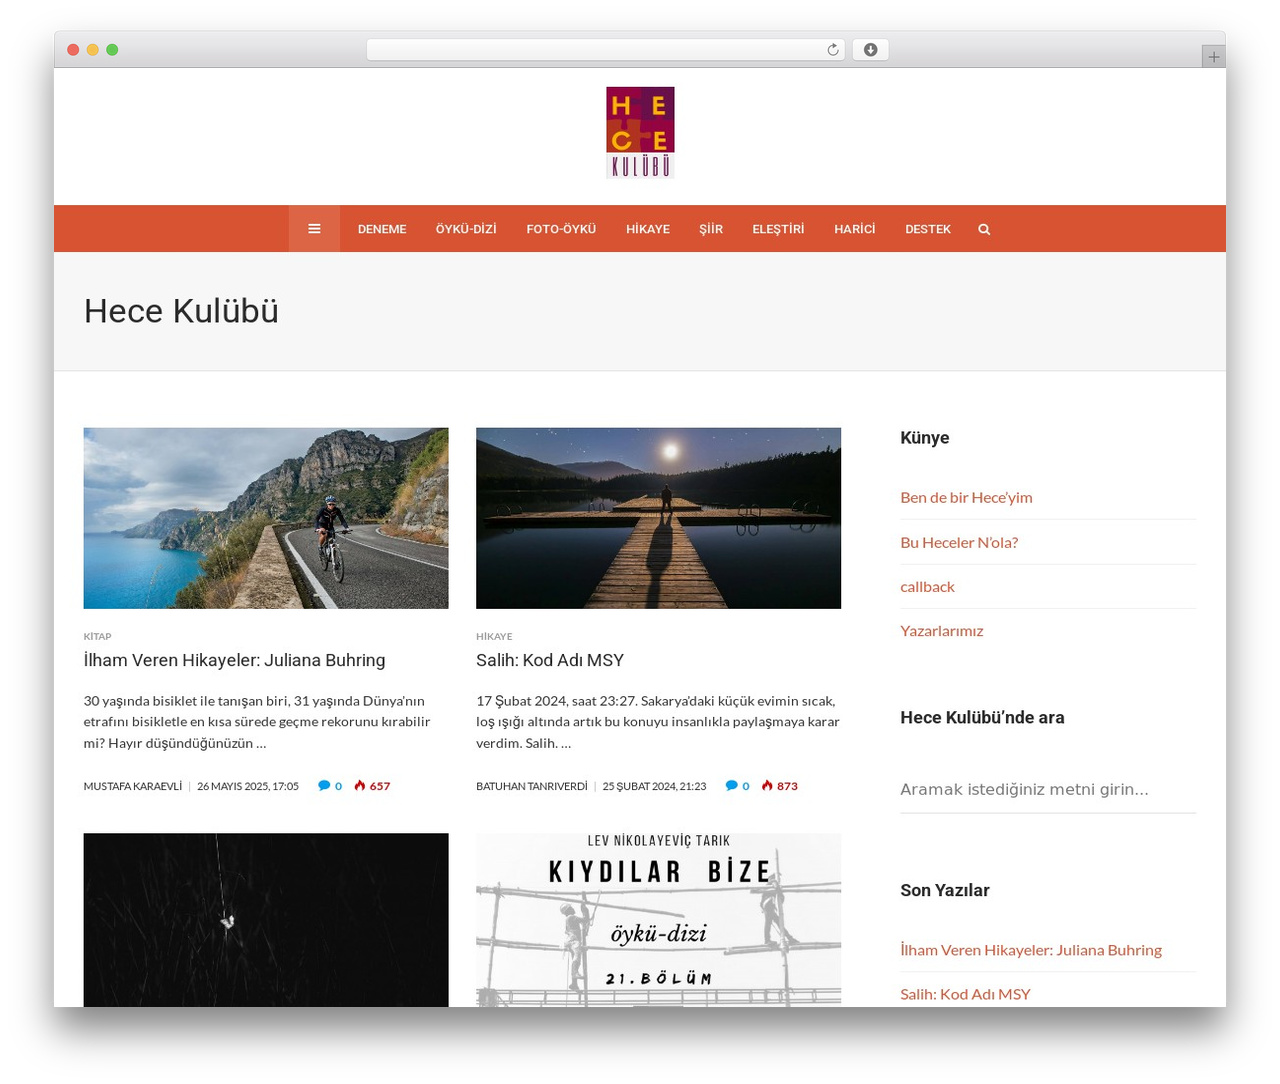This screenshot has height=1084, width=1280.
Task: Open article title İlham Veren Hikayeler: Juliana Buhring
Action: [235, 660]
